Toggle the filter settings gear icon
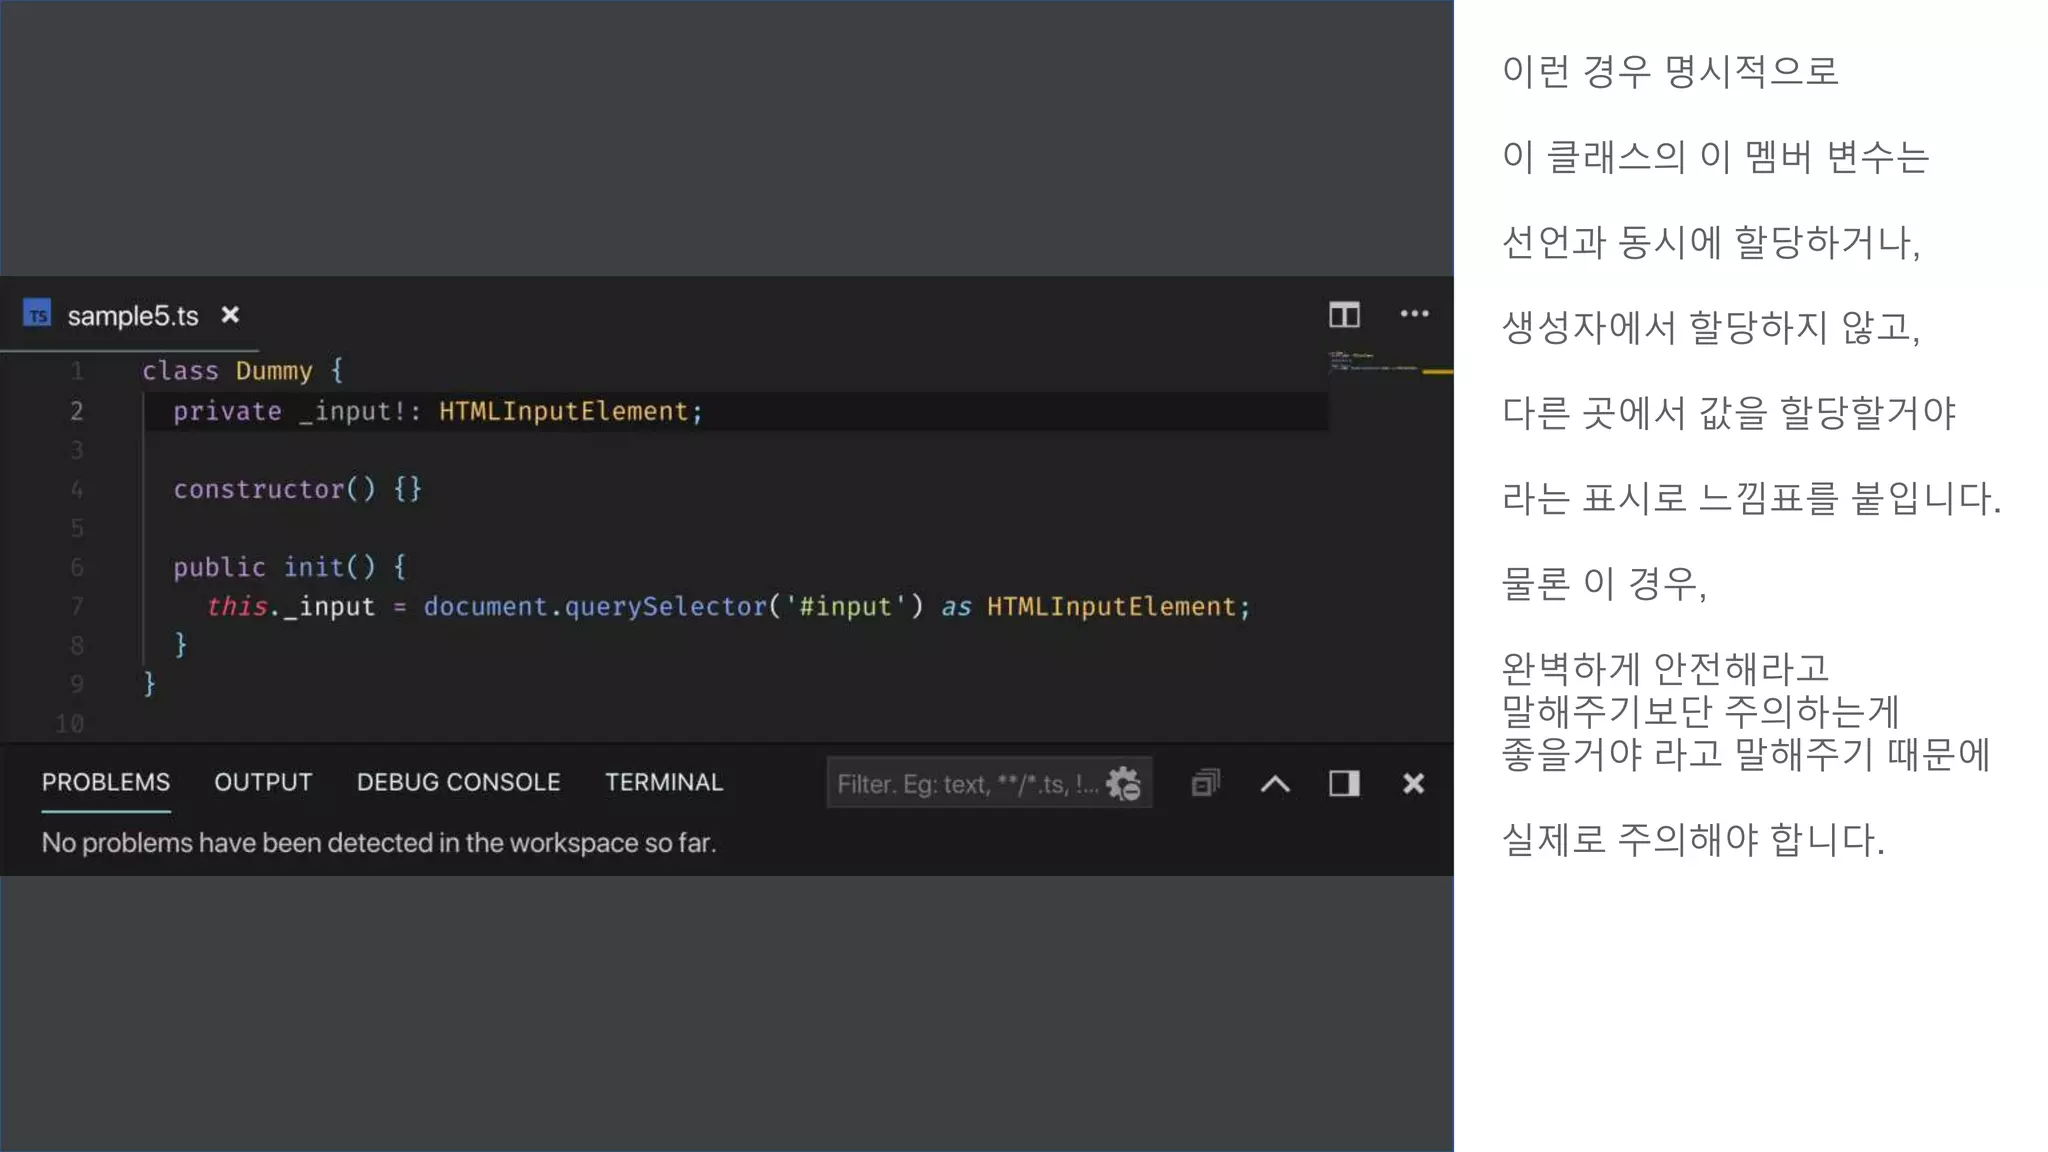This screenshot has height=1152, width=2048. click(1124, 784)
